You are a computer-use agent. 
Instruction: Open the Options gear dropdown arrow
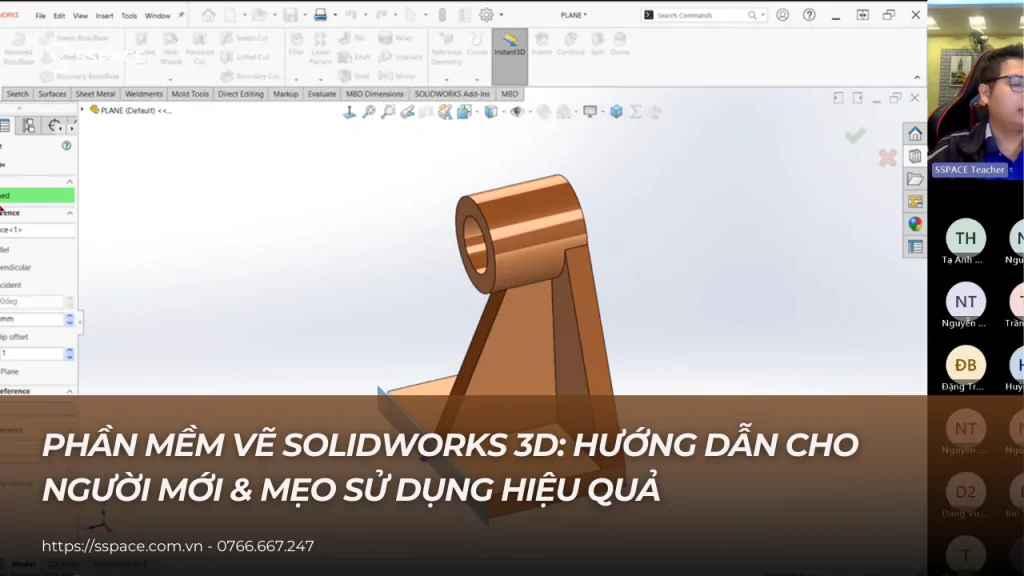[501, 15]
